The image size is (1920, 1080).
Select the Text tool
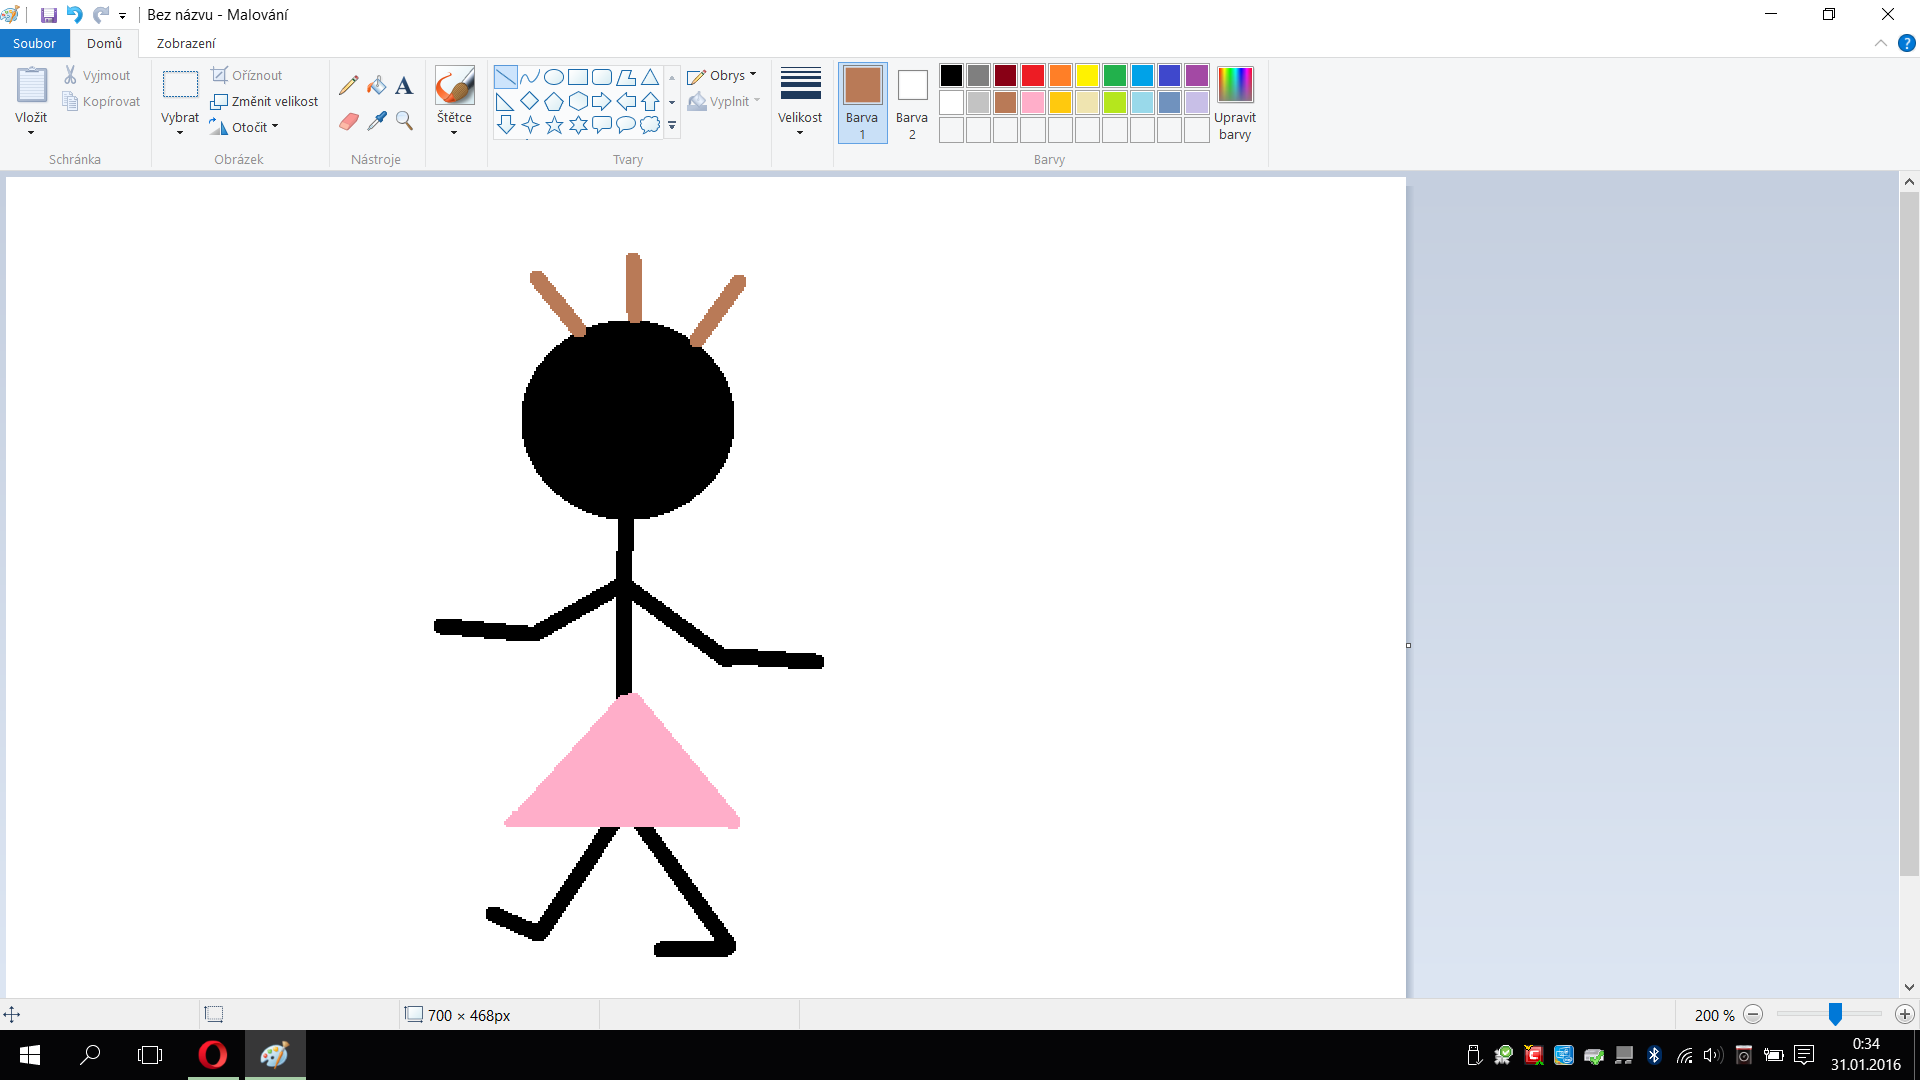pos(404,86)
